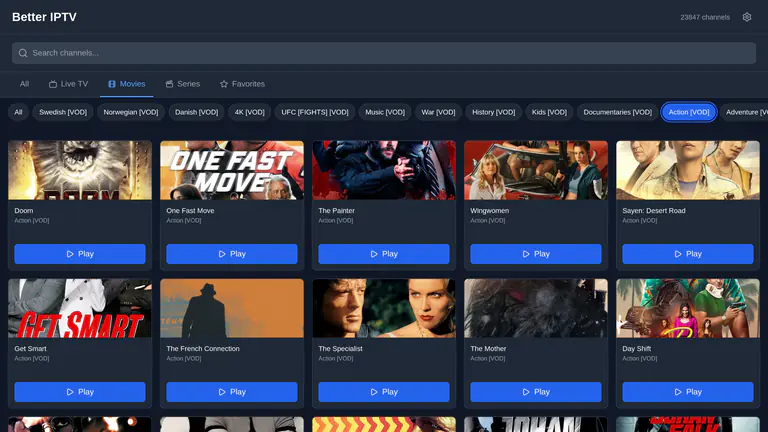This screenshot has width=768, height=432.
Task: Click the Get Smart poster thumbnail
Action: (x=80, y=308)
